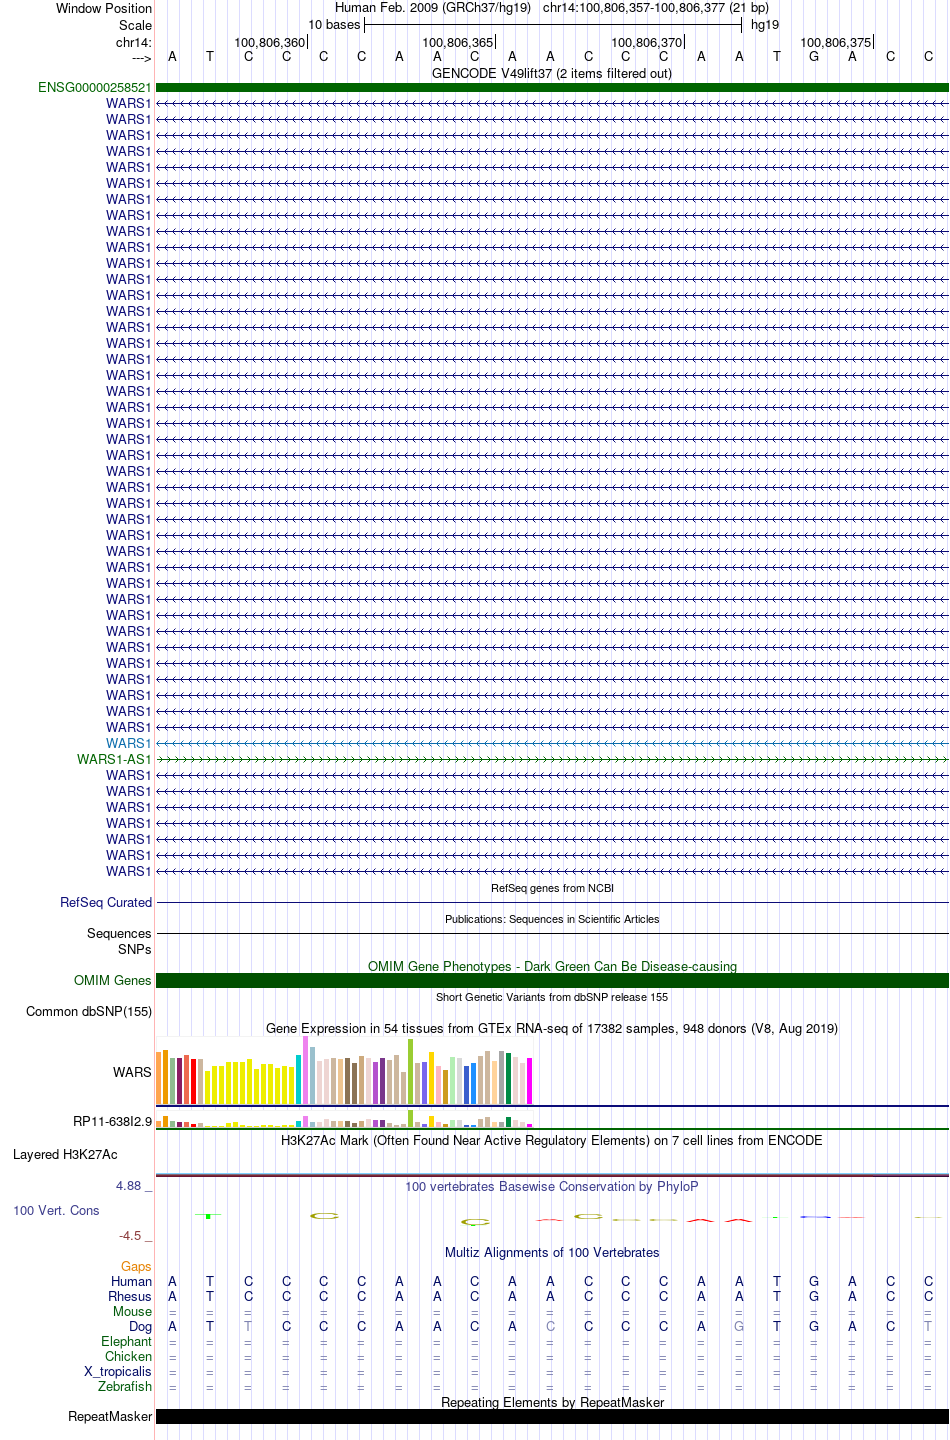950x1440 pixels.
Task: Click the Dog alignment row label
Action: click(x=141, y=1326)
